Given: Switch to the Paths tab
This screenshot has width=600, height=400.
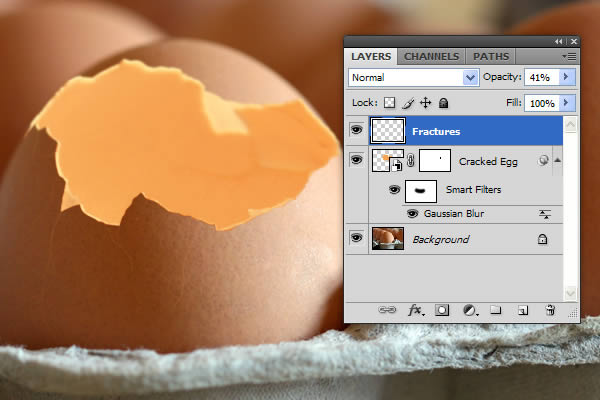Looking at the screenshot, I should pos(491,57).
